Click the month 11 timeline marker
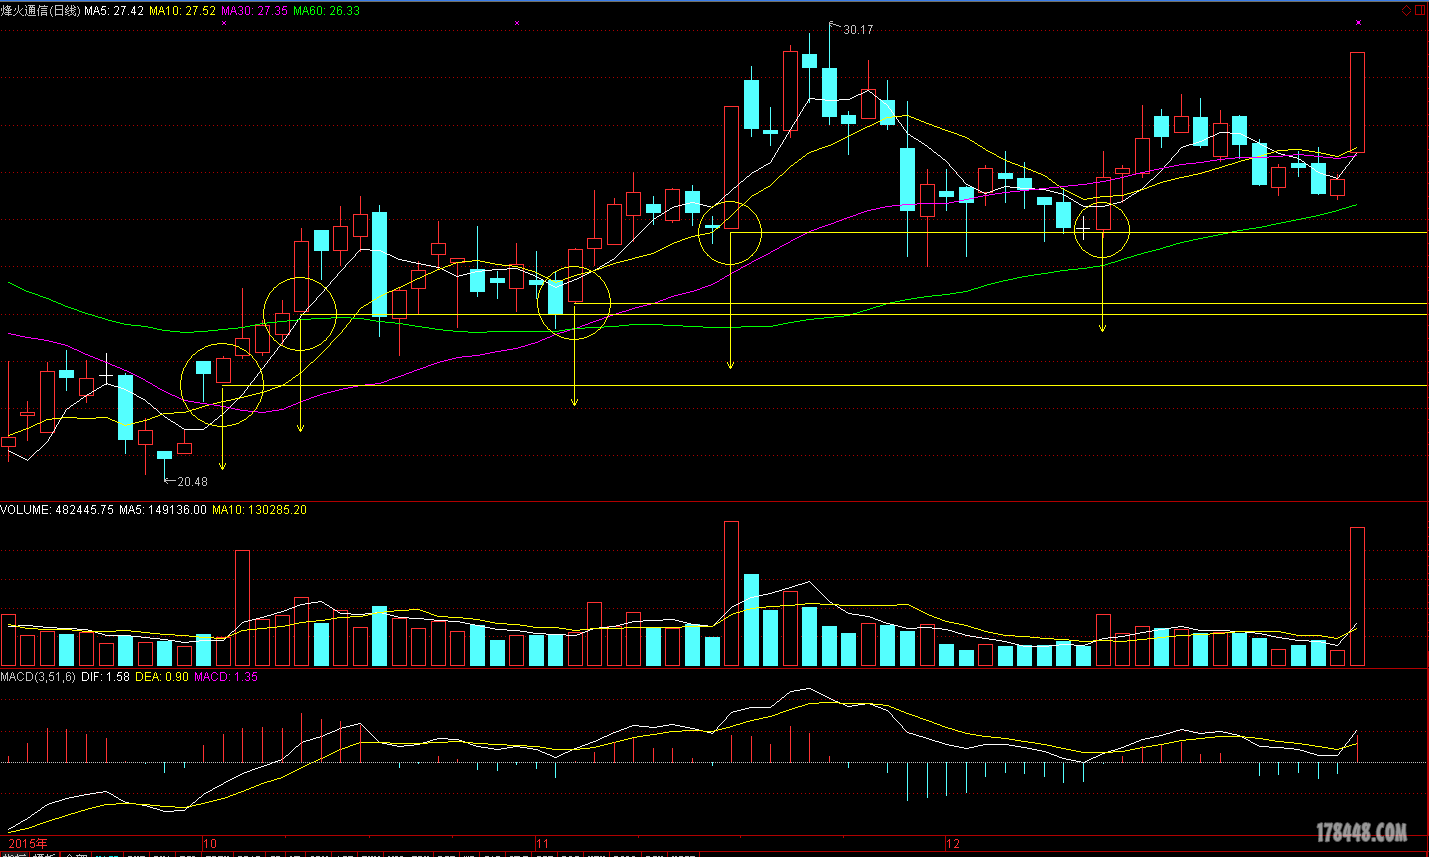 pos(543,844)
